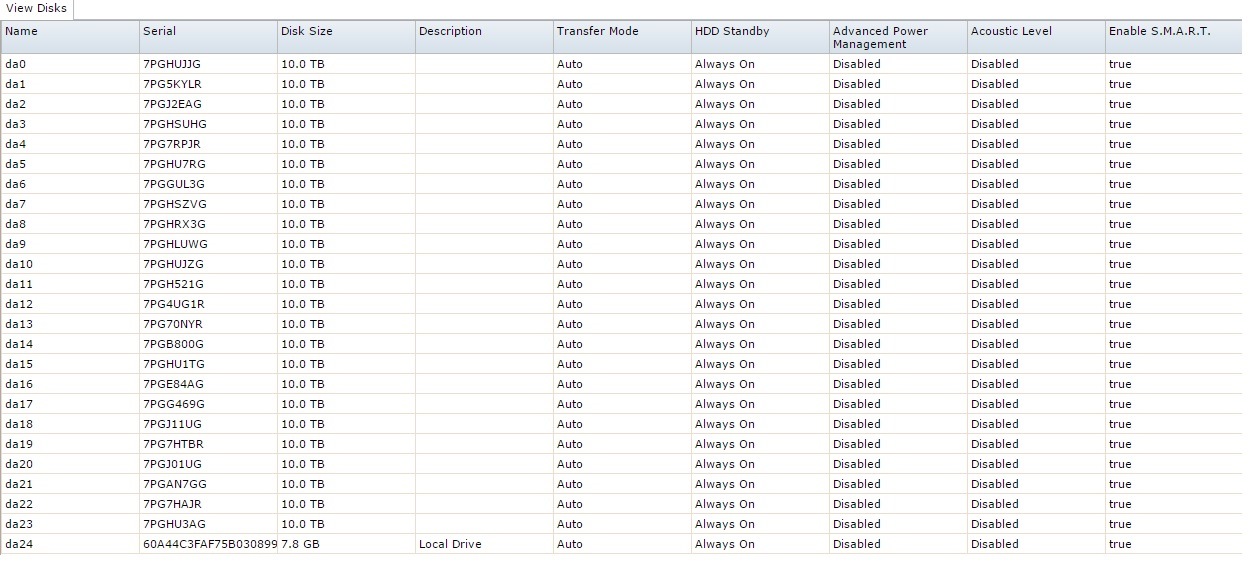Select the da19 disk row name
The width and height of the screenshot is (1256, 565).
[20, 444]
